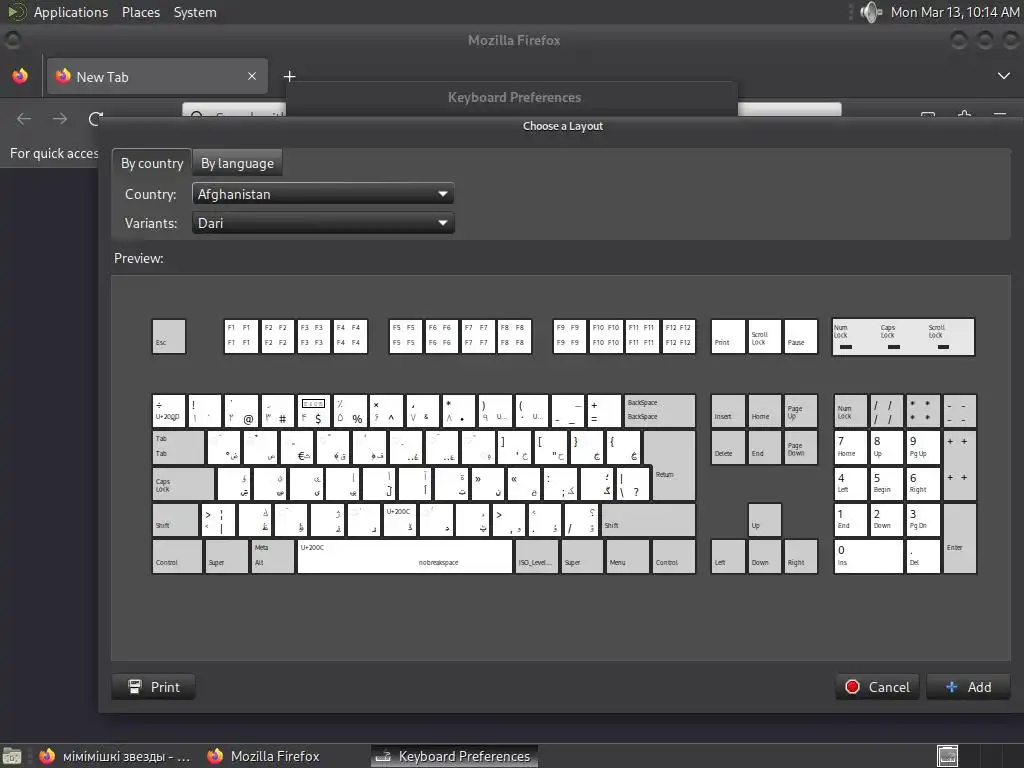Switch to the By country tab

[152, 163]
